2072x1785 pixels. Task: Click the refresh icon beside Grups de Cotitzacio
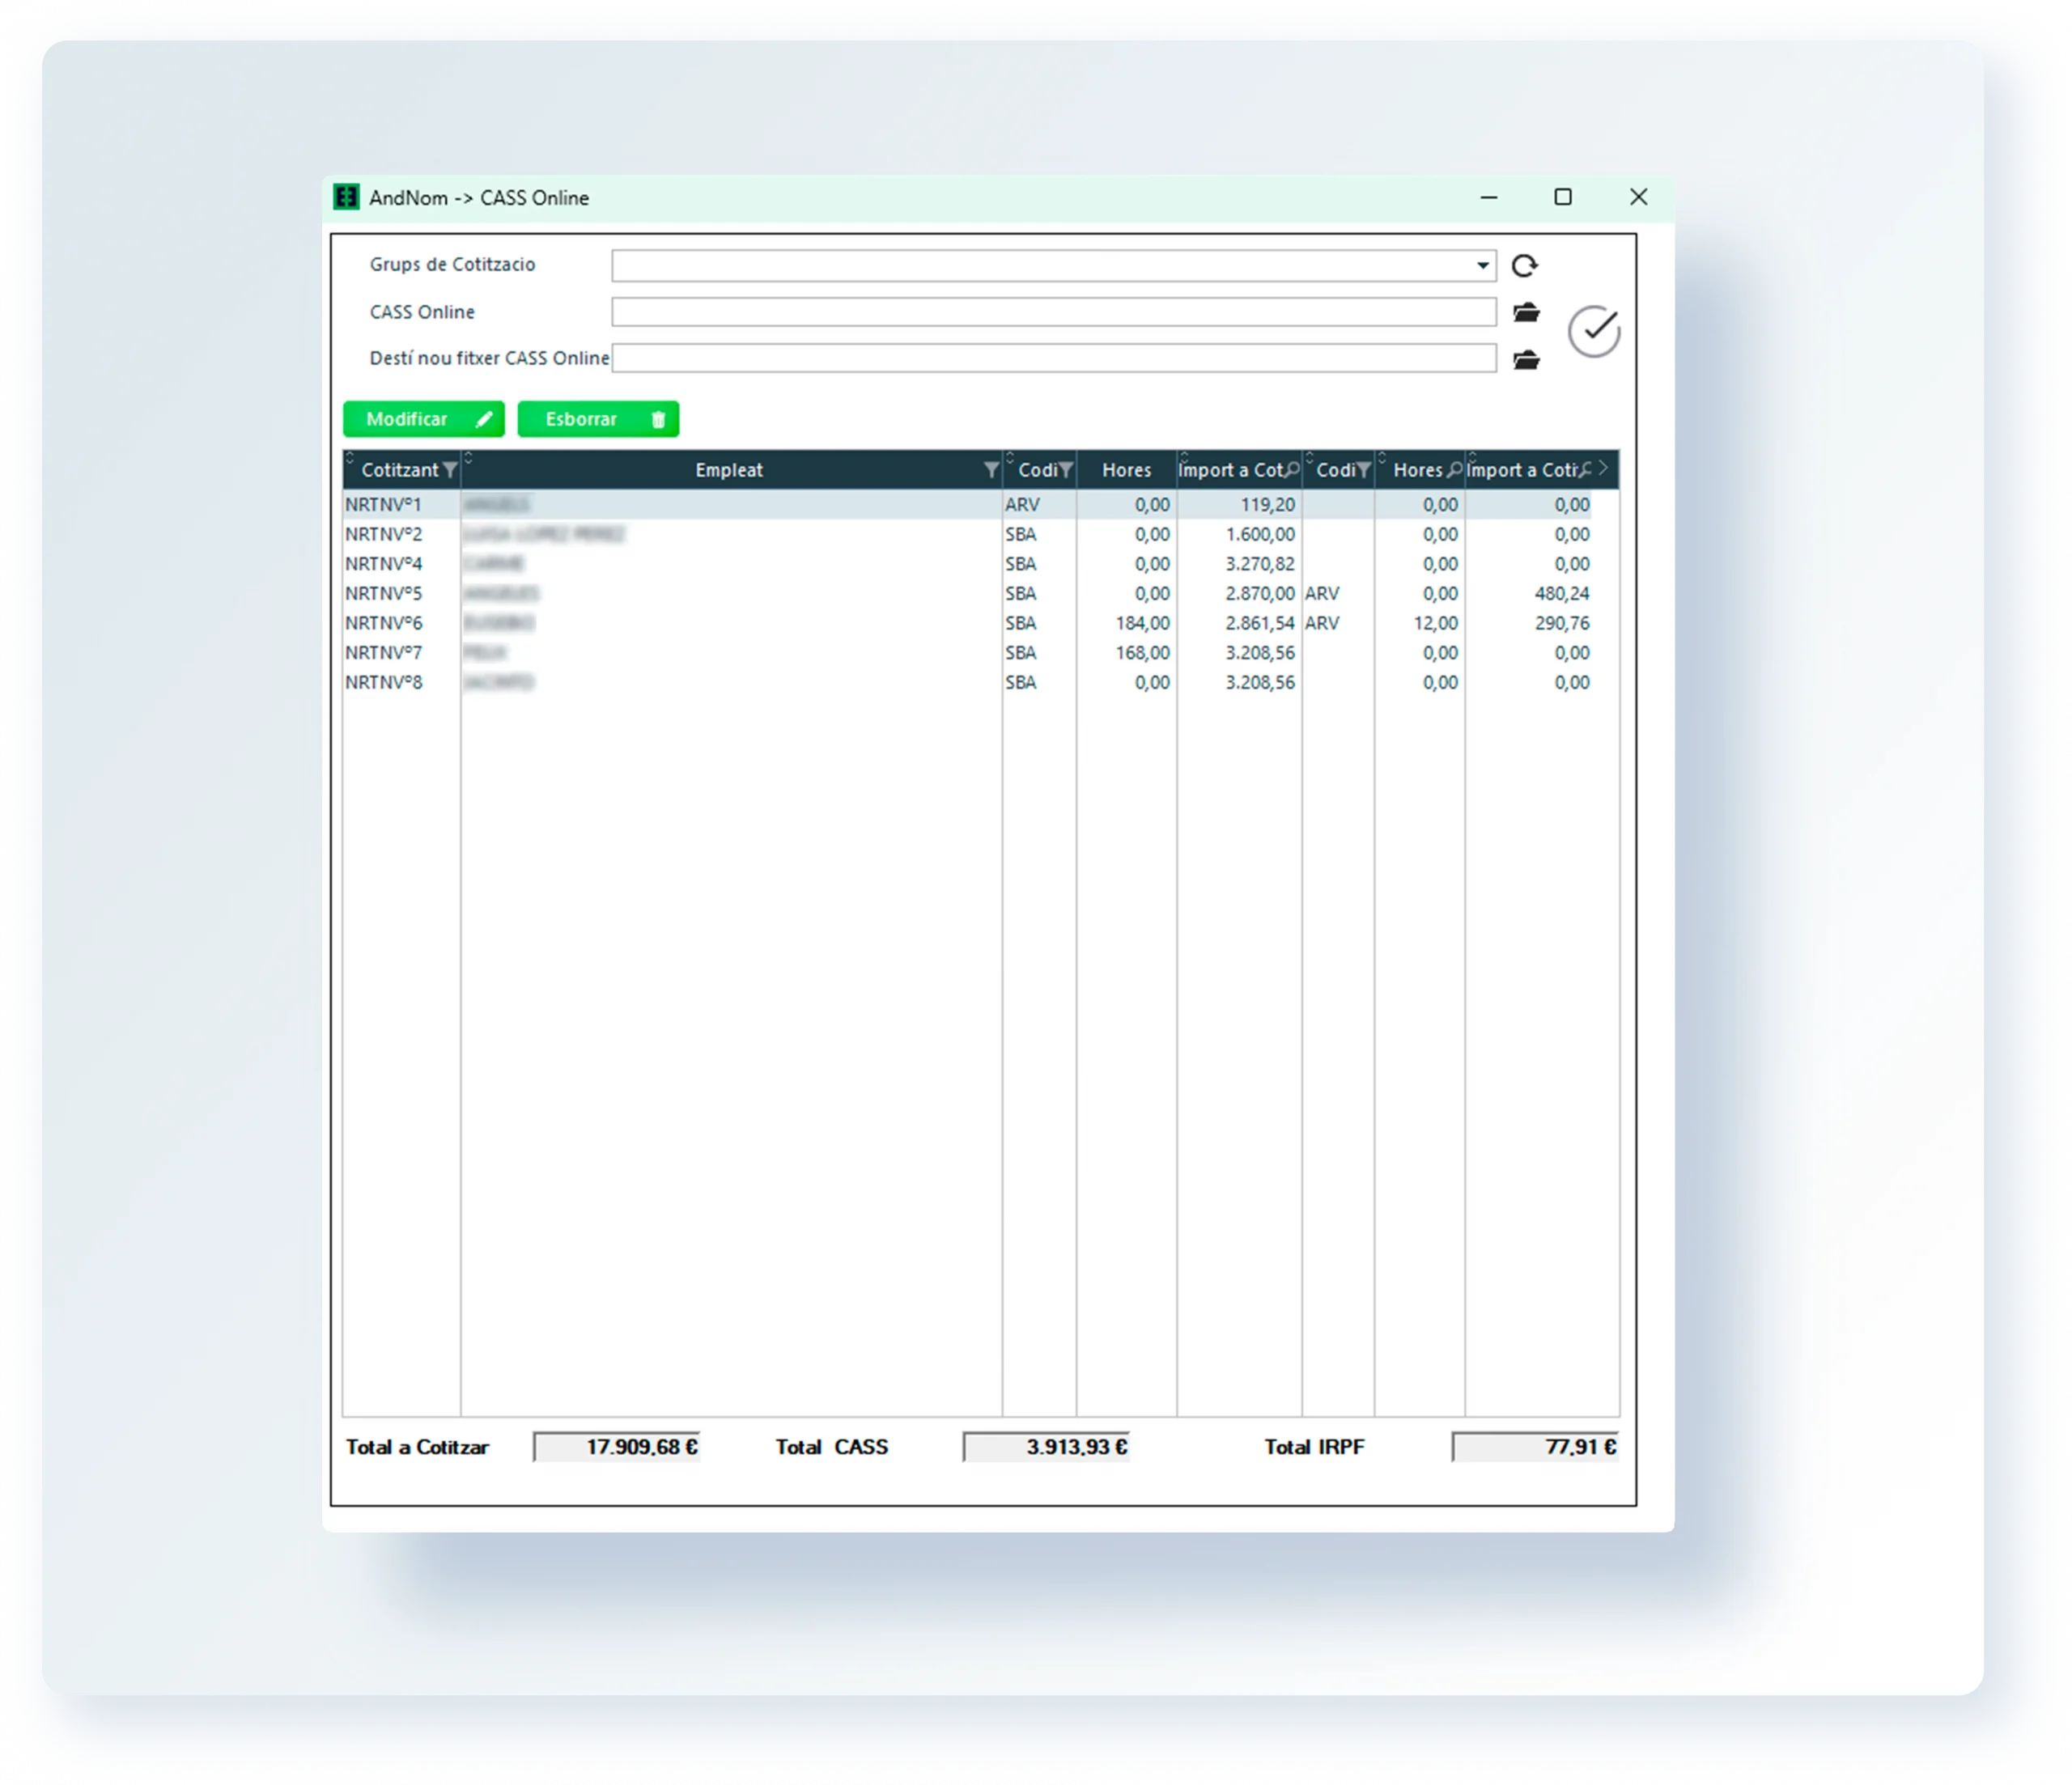pos(1524,266)
